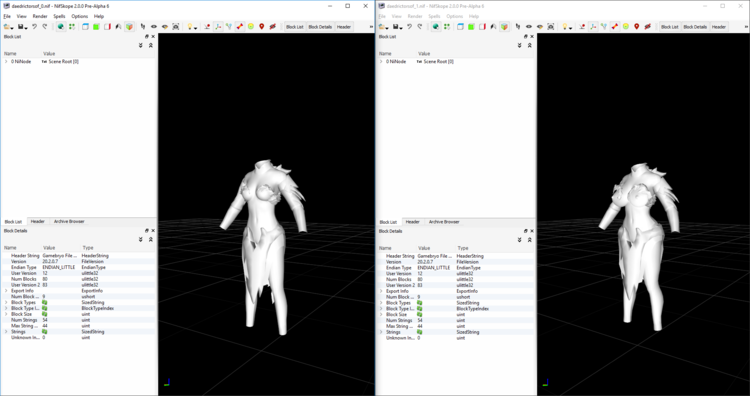Click Block Details toolbar button in daedrictorsof_0 window
The image size is (750, 396).
point(320,27)
